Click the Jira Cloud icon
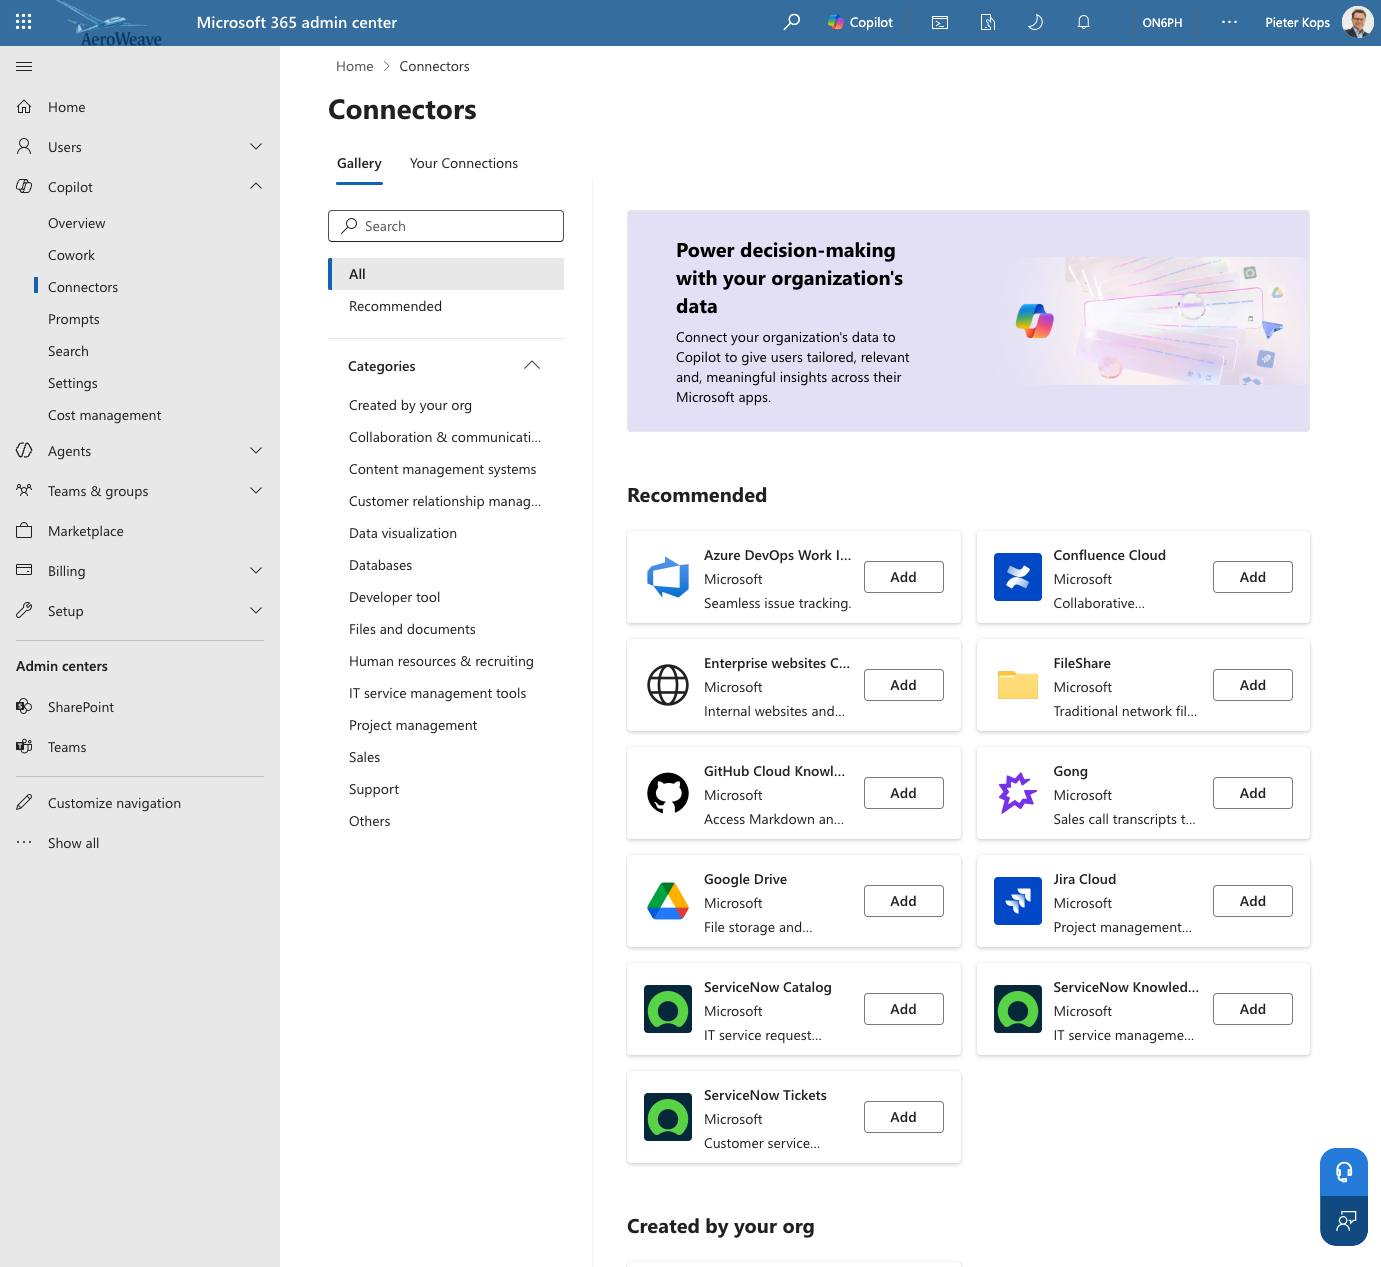 1018,901
